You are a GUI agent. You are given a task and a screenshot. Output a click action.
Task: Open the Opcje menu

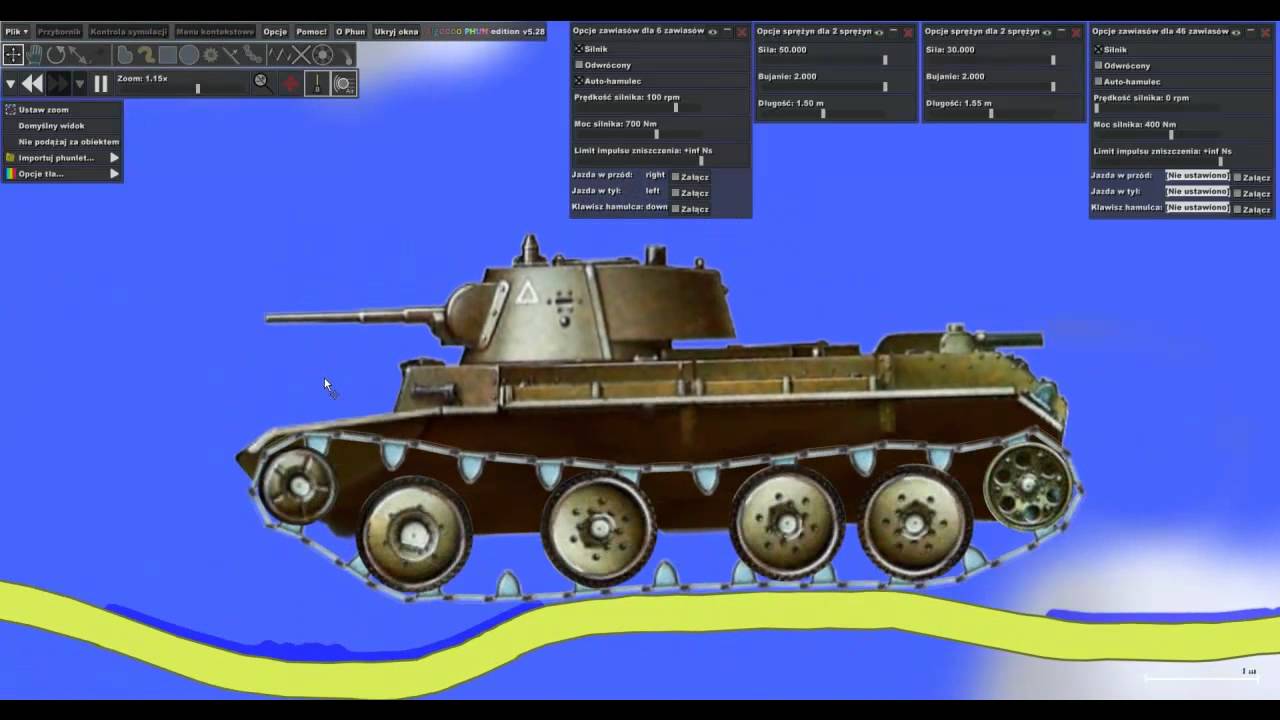point(275,32)
